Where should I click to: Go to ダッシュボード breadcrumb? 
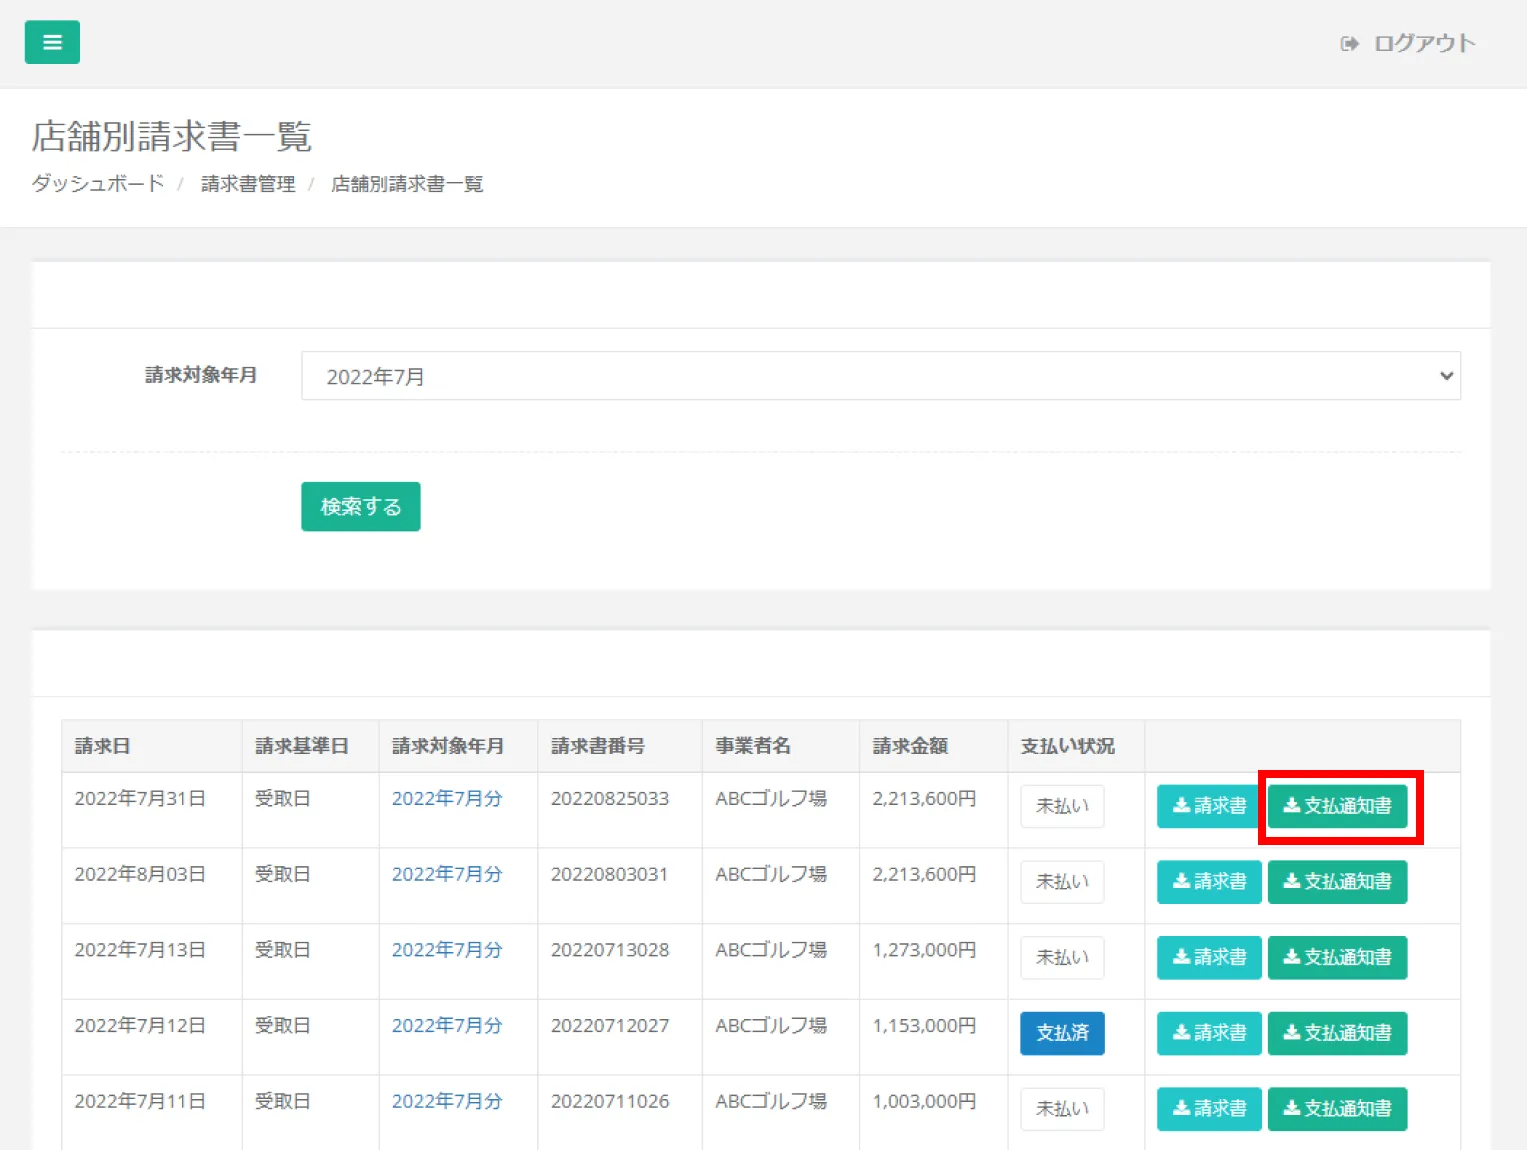click(x=98, y=184)
